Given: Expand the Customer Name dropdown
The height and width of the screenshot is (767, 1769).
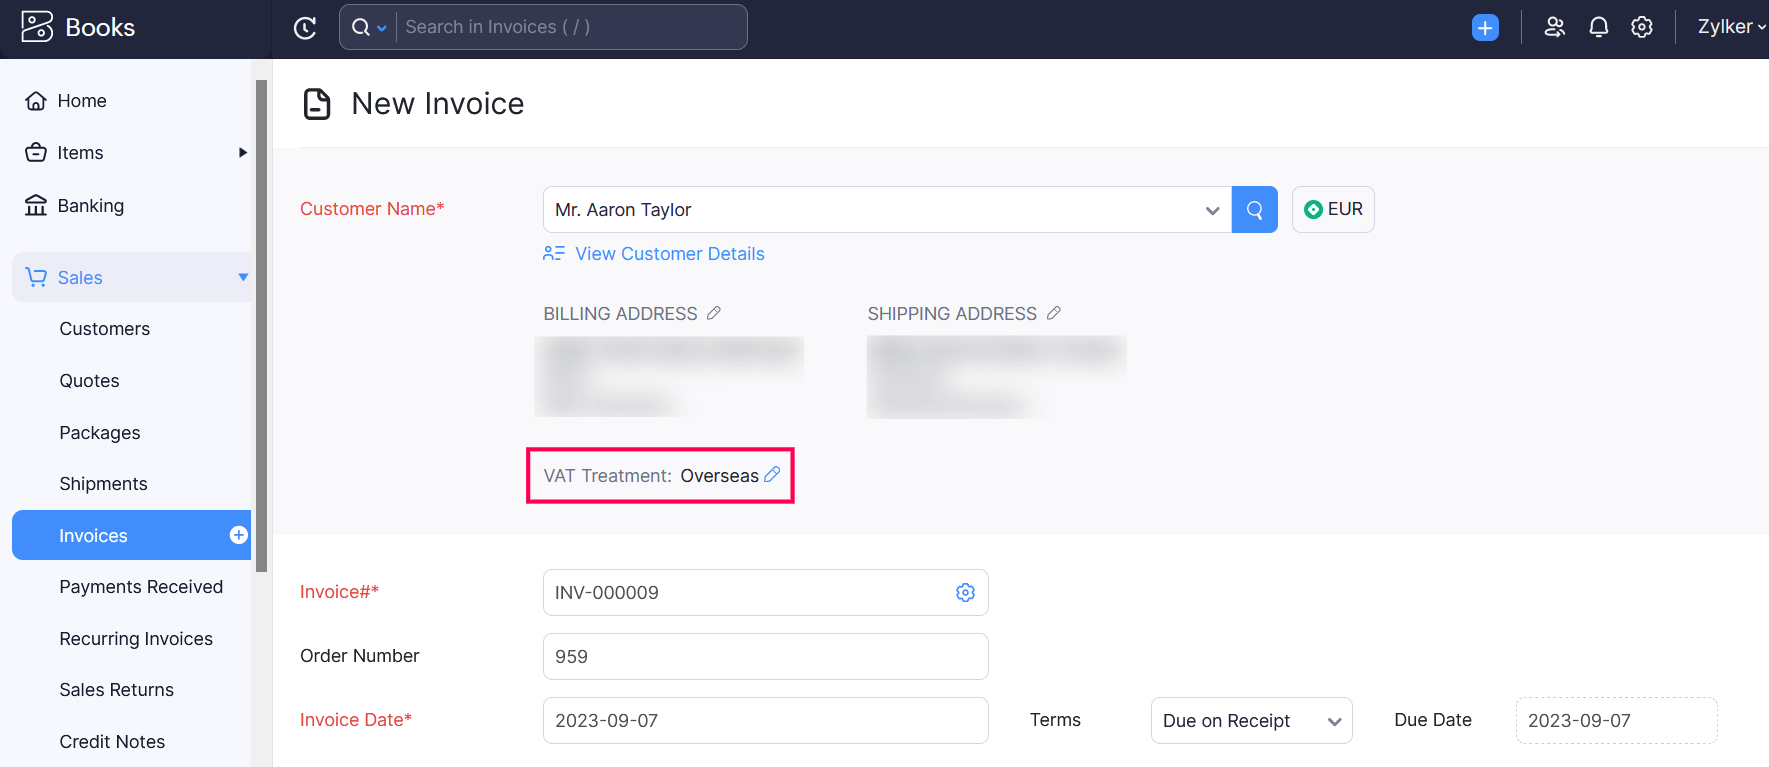Looking at the screenshot, I should [x=1212, y=210].
